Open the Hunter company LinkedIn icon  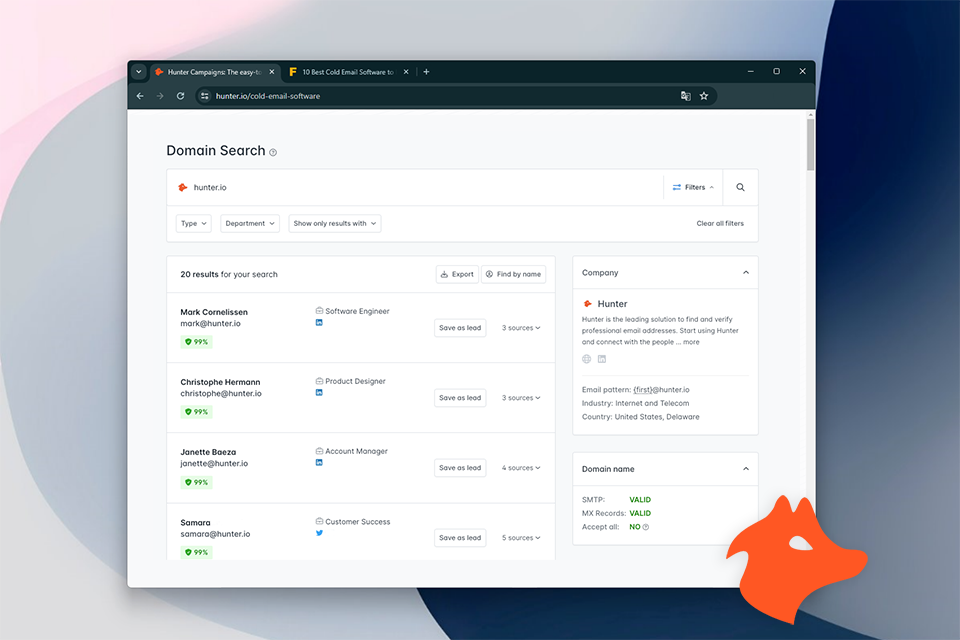(x=602, y=359)
